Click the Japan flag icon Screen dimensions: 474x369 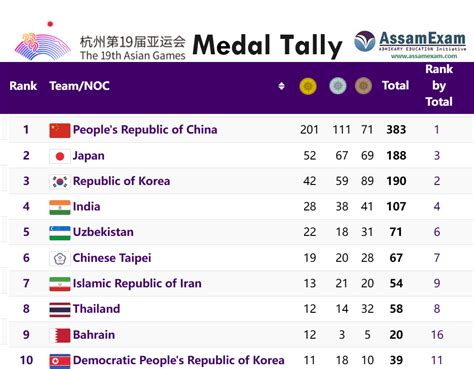click(60, 156)
